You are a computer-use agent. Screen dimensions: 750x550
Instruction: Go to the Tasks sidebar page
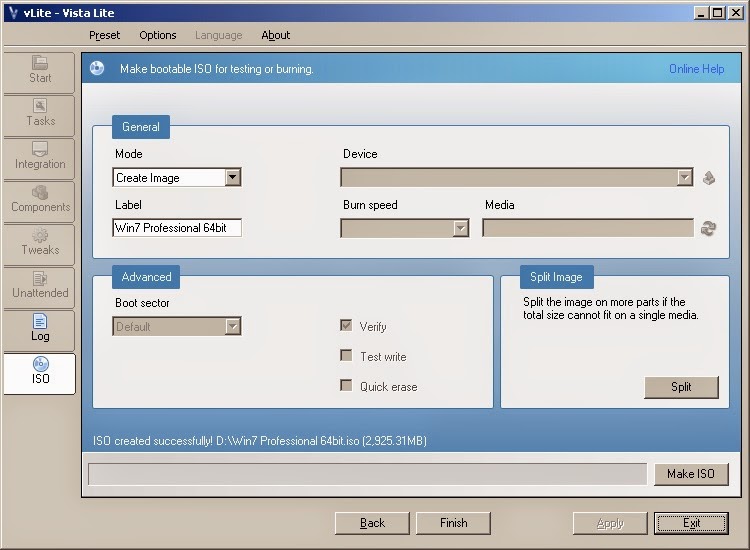39,116
